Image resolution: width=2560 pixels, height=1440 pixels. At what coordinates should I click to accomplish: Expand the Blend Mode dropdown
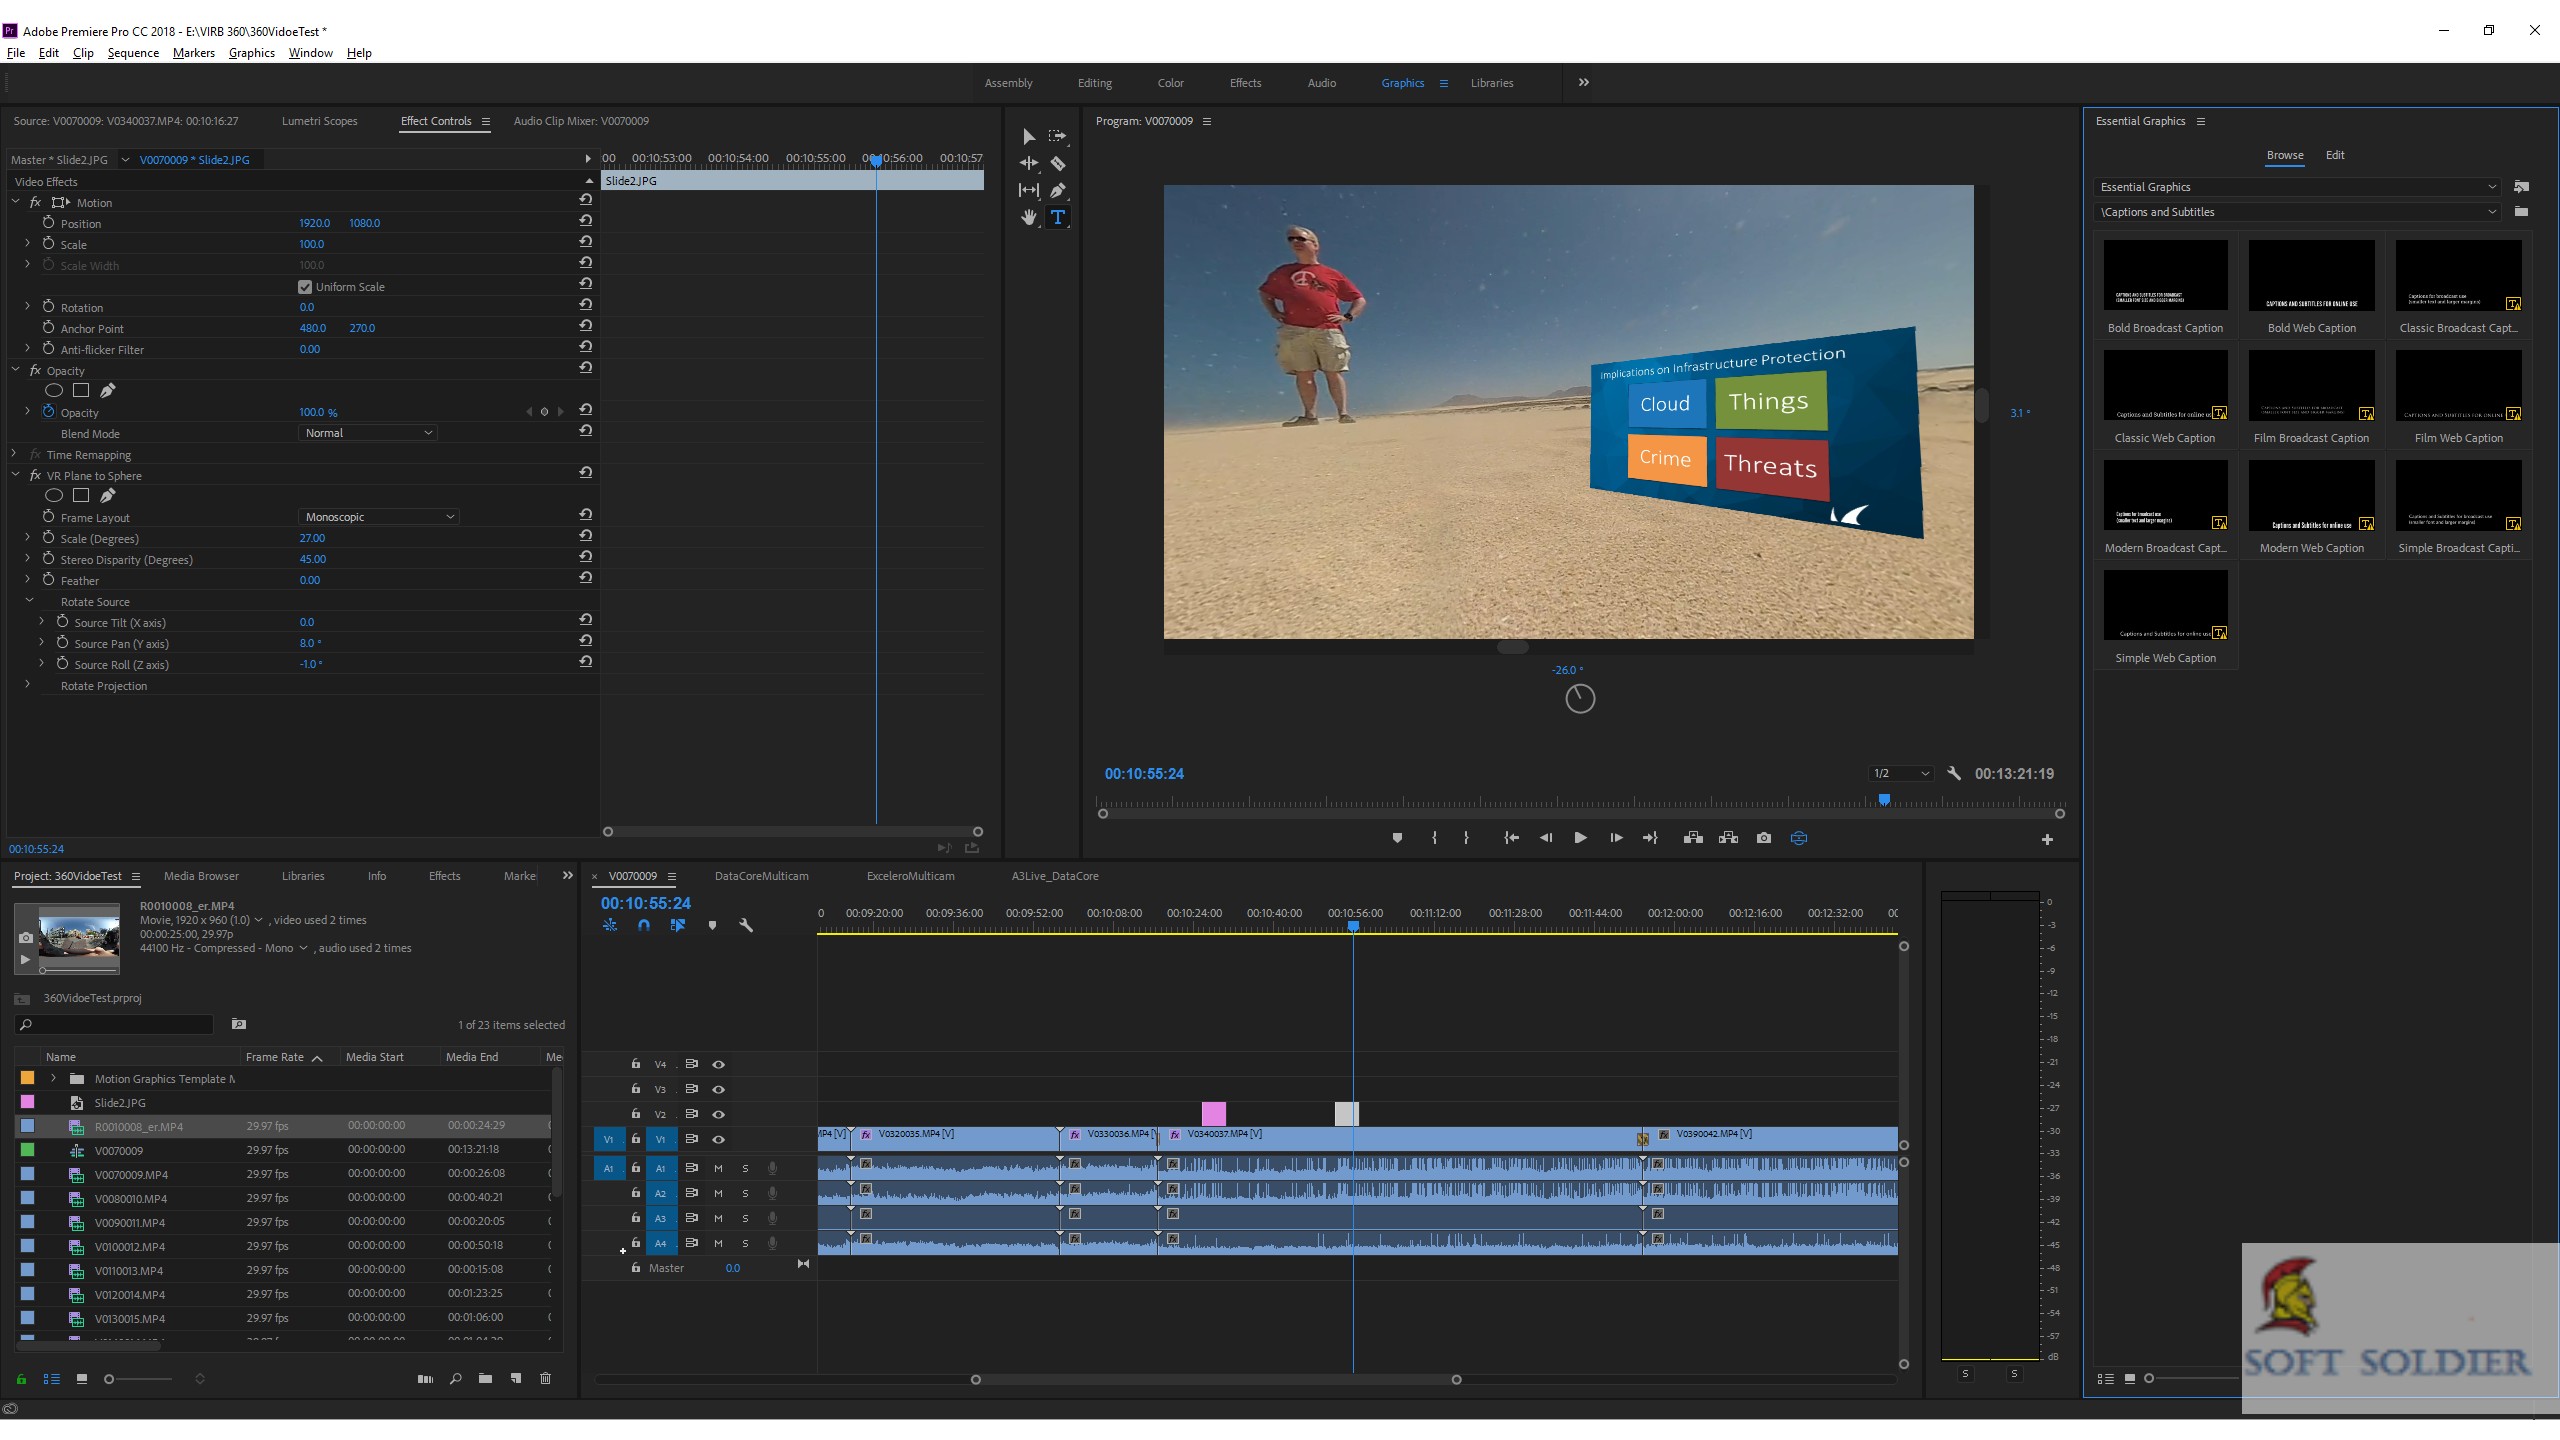(x=364, y=433)
